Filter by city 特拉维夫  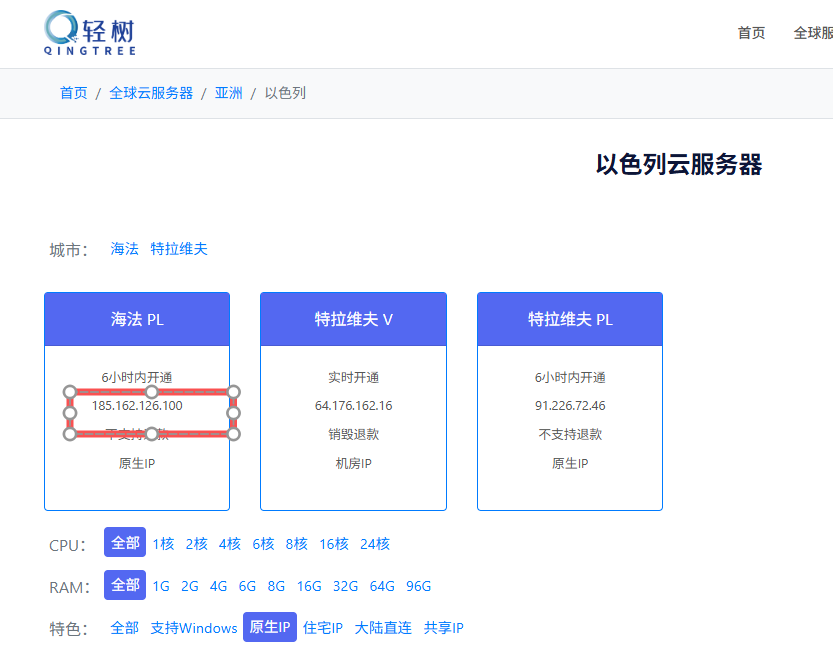point(179,249)
